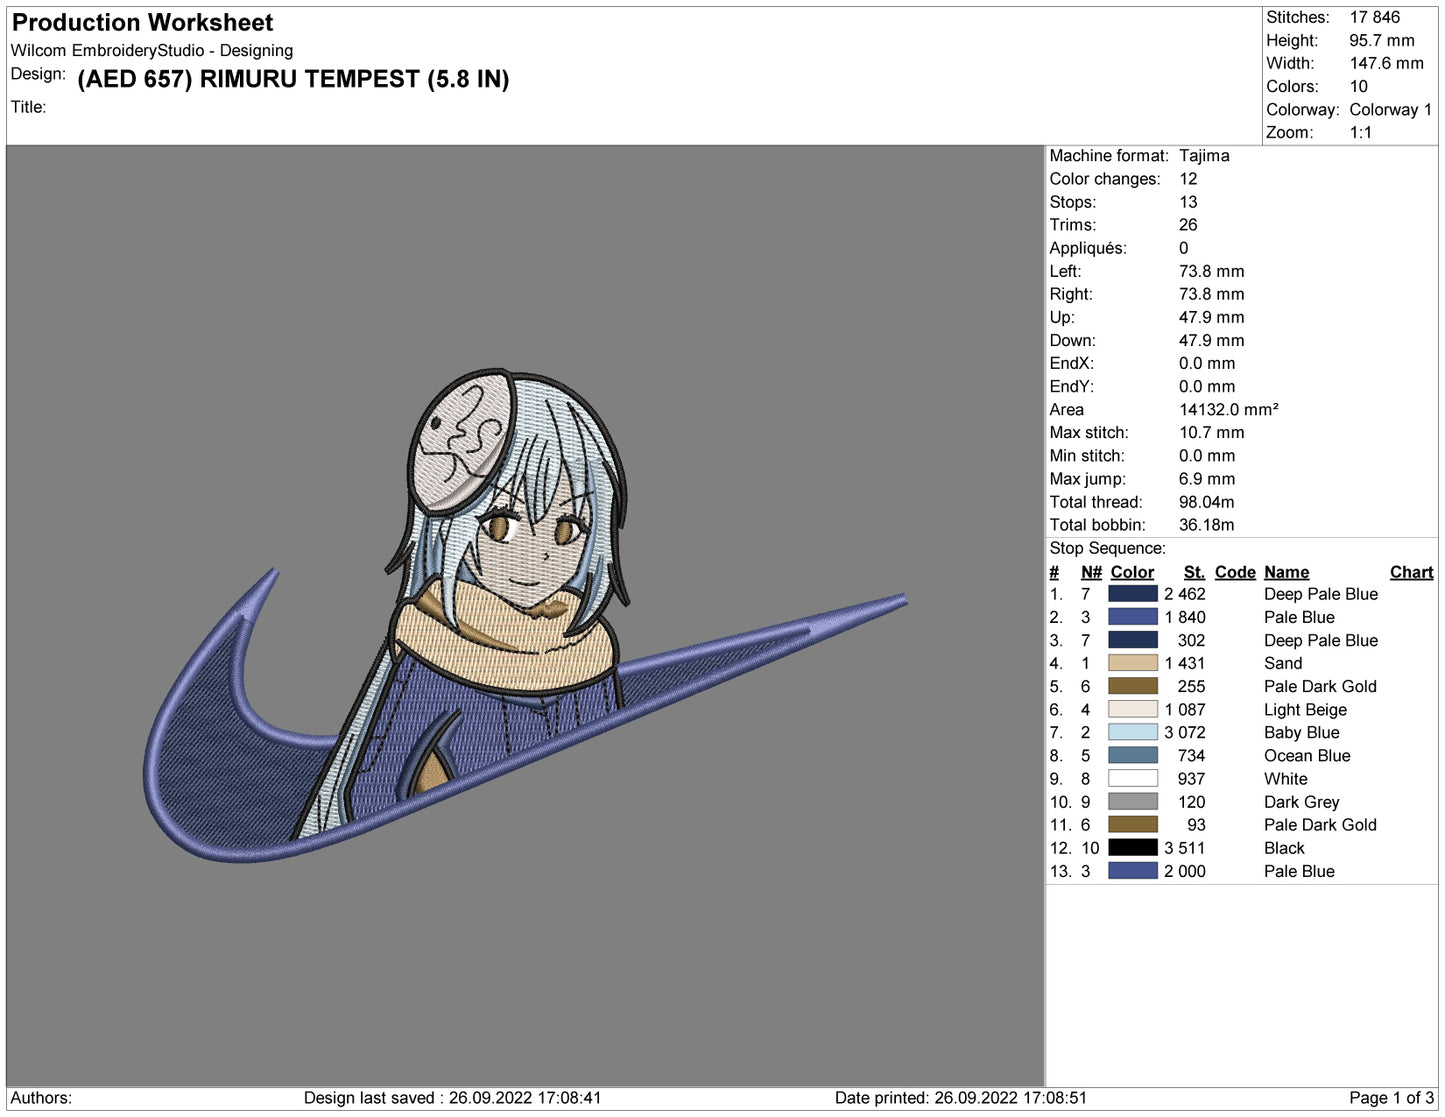Click the 'Sand' color name
1445x1117 pixels.
[x=1283, y=663]
